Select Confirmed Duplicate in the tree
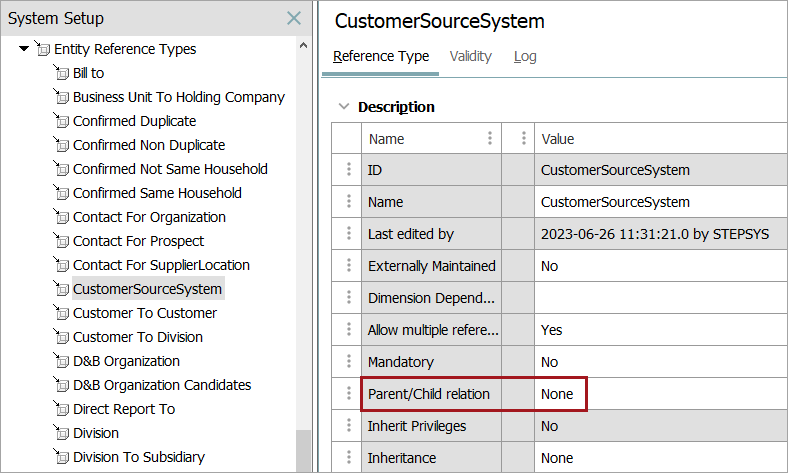Viewport: 788px width, 473px height. click(135, 121)
